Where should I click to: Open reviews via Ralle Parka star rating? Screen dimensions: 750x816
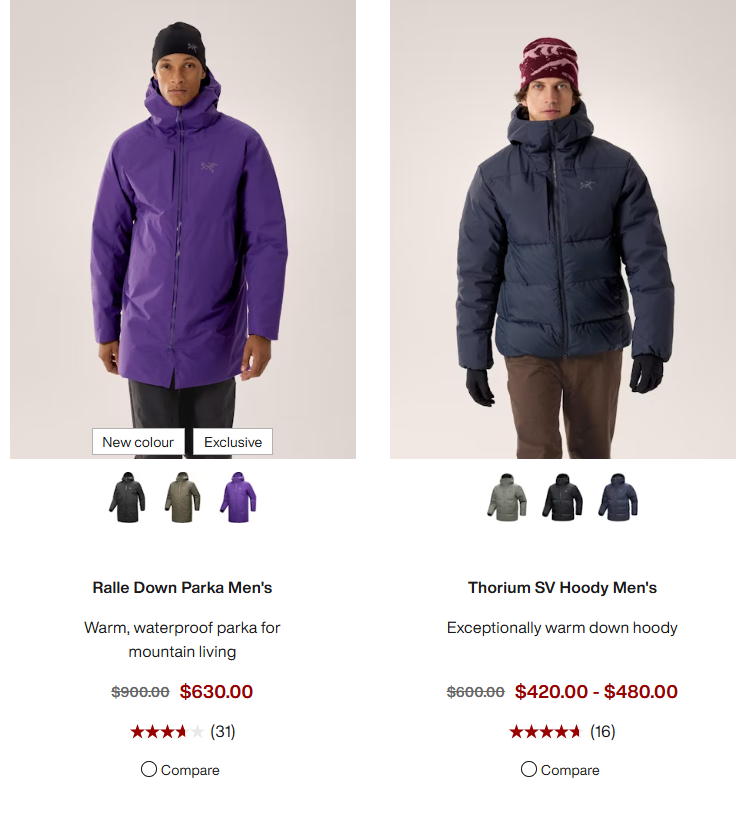coord(167,732)
